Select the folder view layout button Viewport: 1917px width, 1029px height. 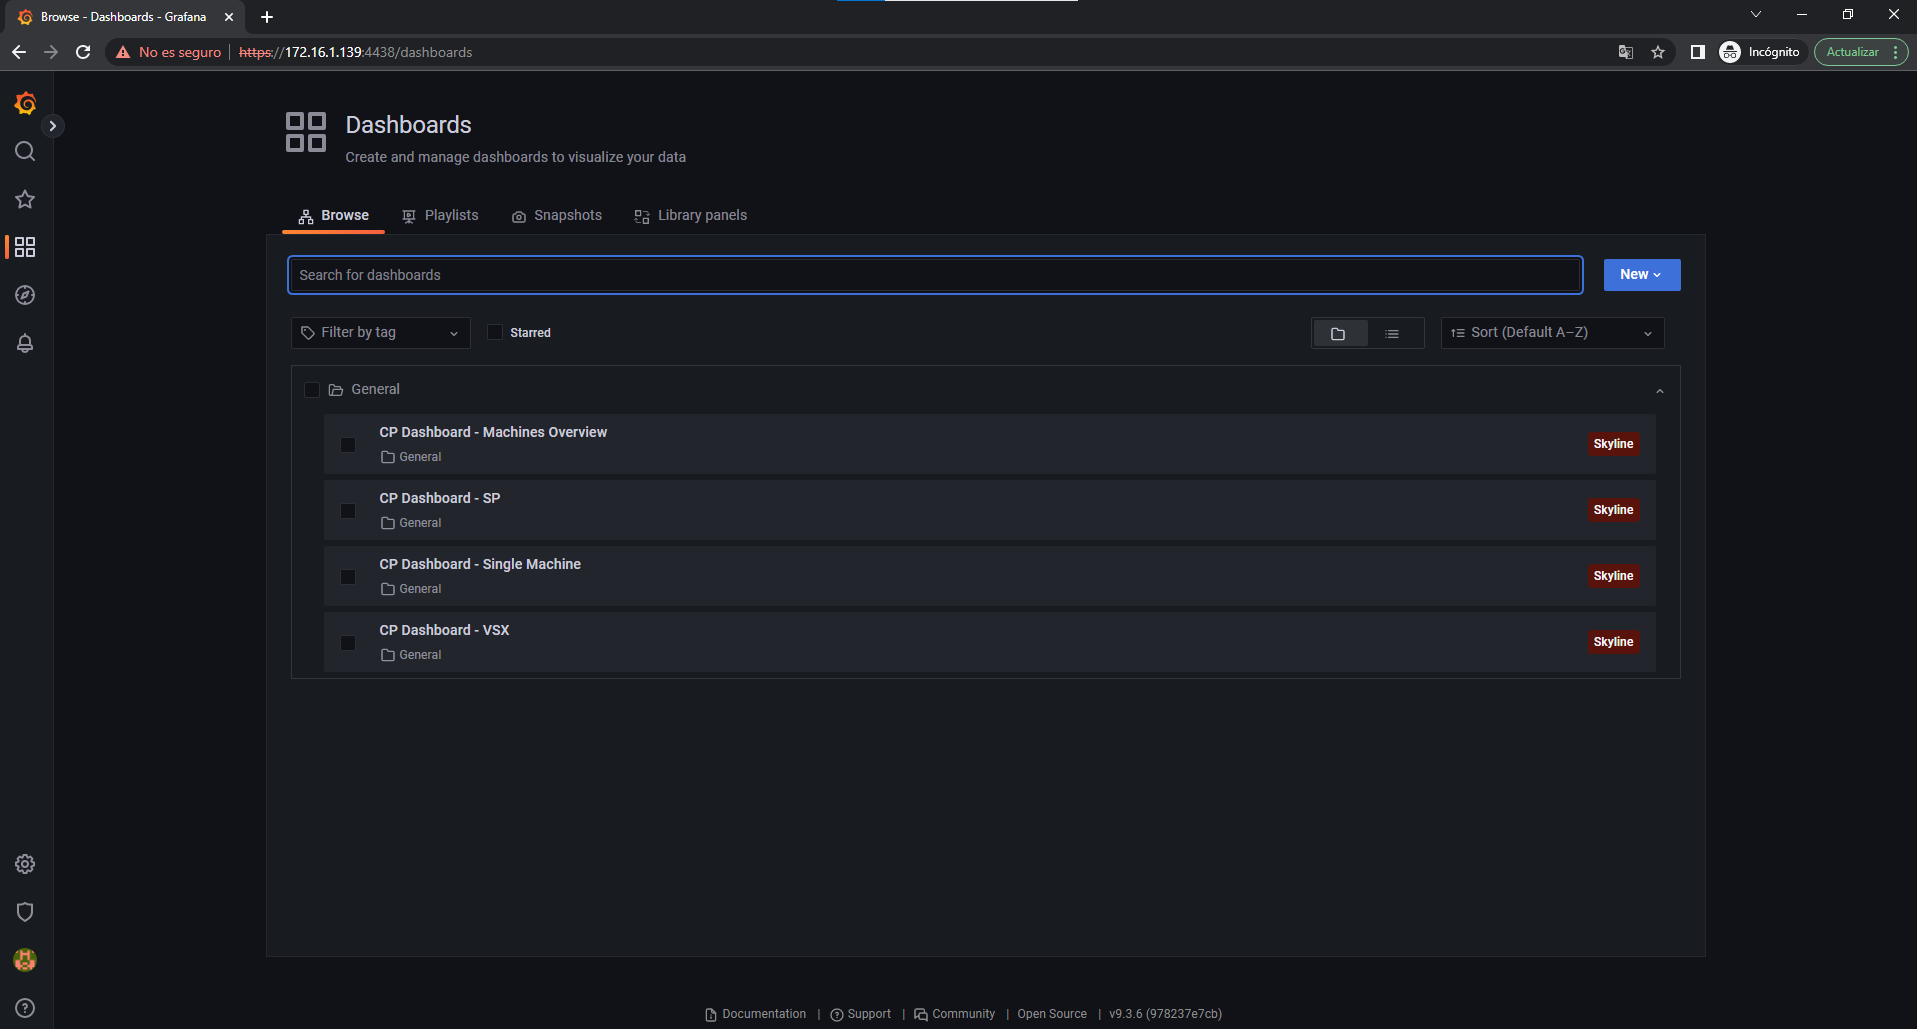tap(1339, 333)
